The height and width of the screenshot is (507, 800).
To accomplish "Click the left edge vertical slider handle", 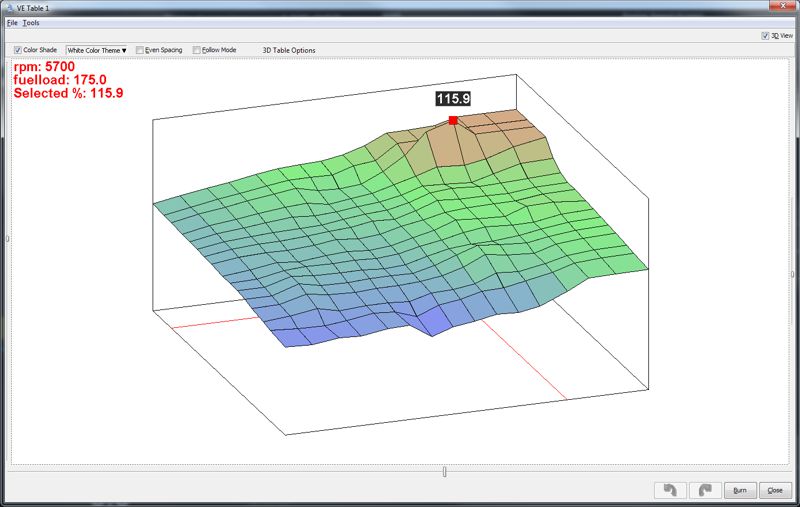I will 8,238.
